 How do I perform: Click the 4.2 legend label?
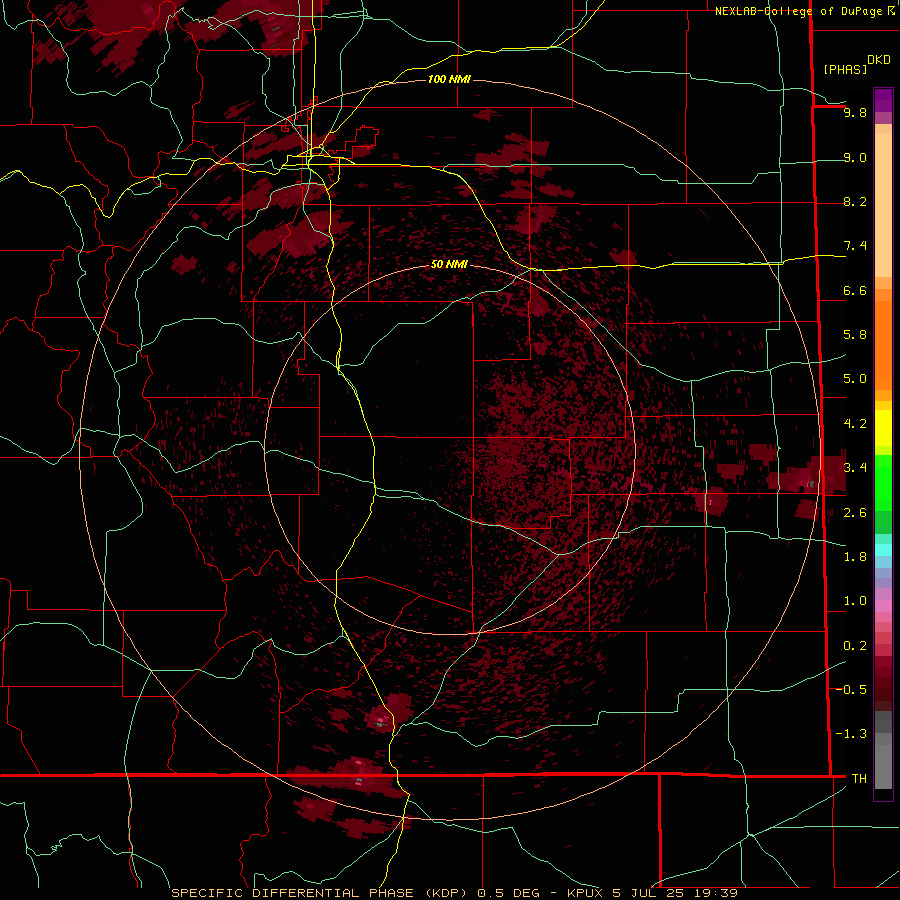(x=855, y=424)
